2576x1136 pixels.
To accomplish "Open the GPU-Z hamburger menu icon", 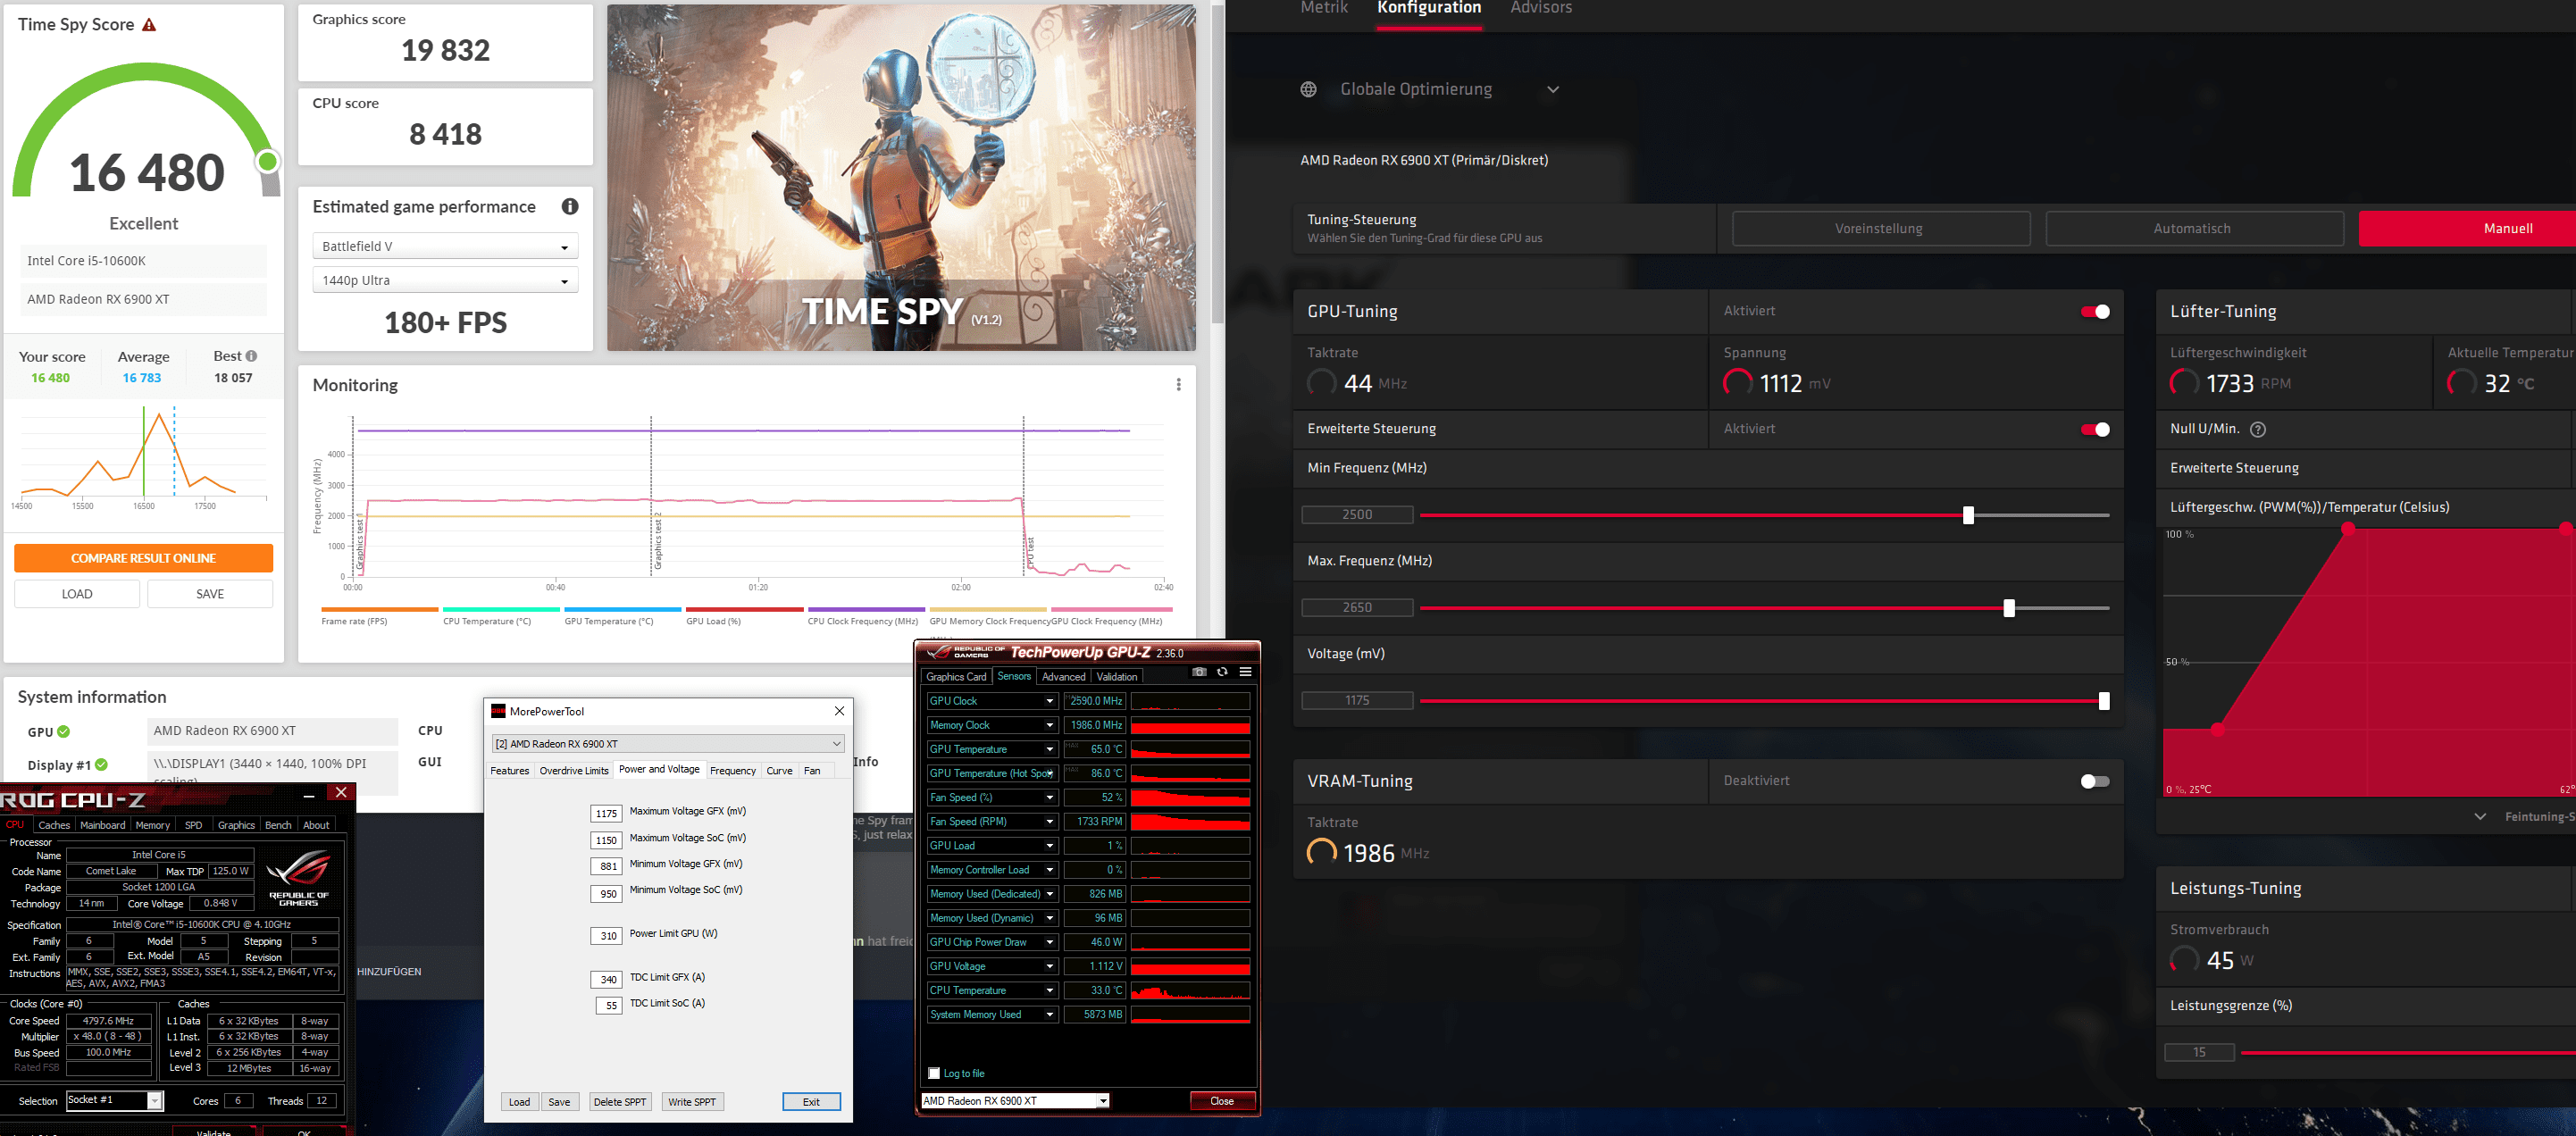I will tap(1246, 672).
